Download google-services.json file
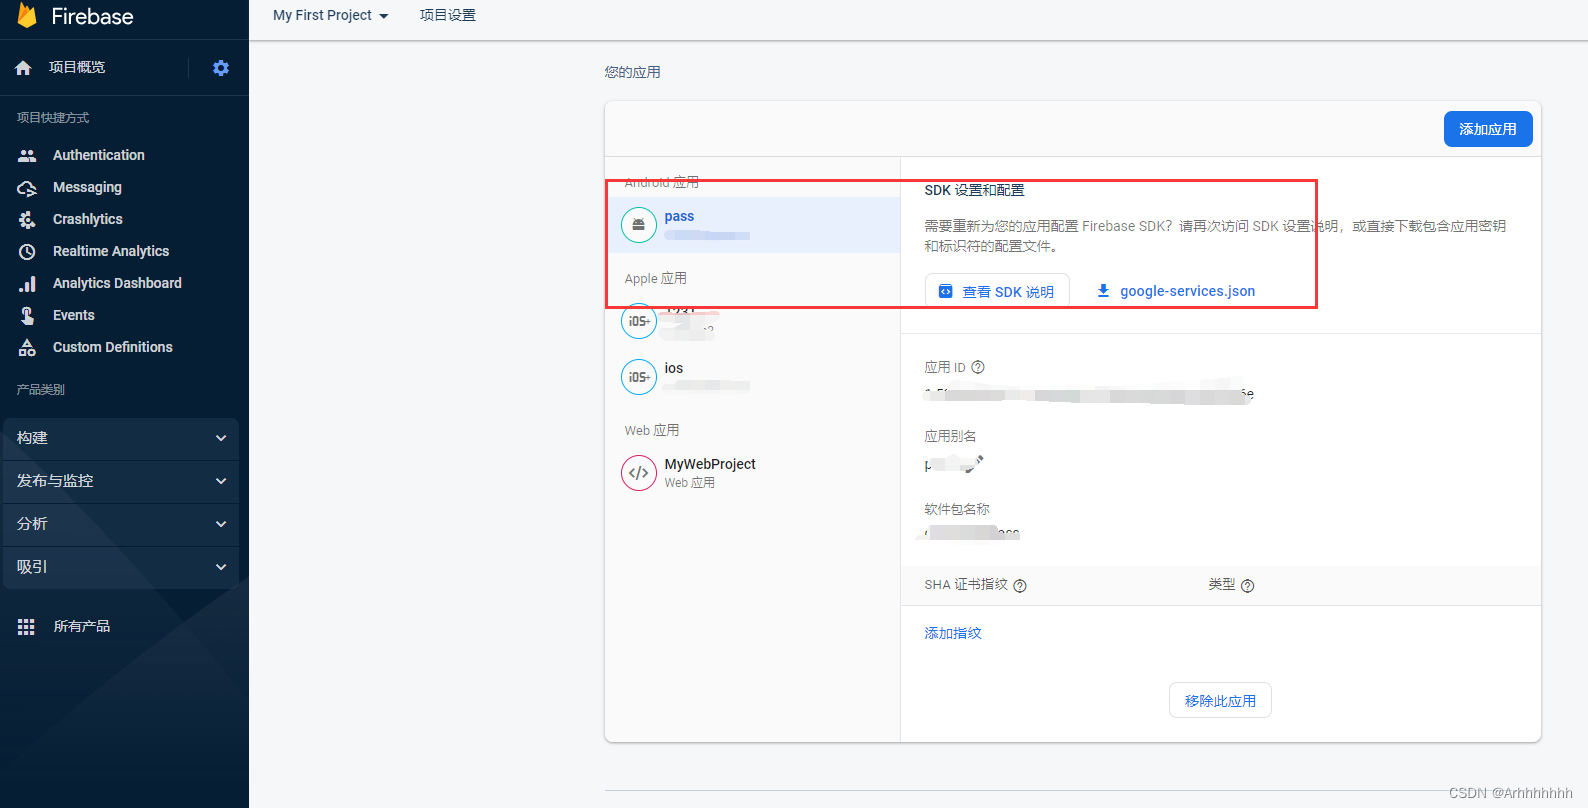 [x=1187, y=291]
